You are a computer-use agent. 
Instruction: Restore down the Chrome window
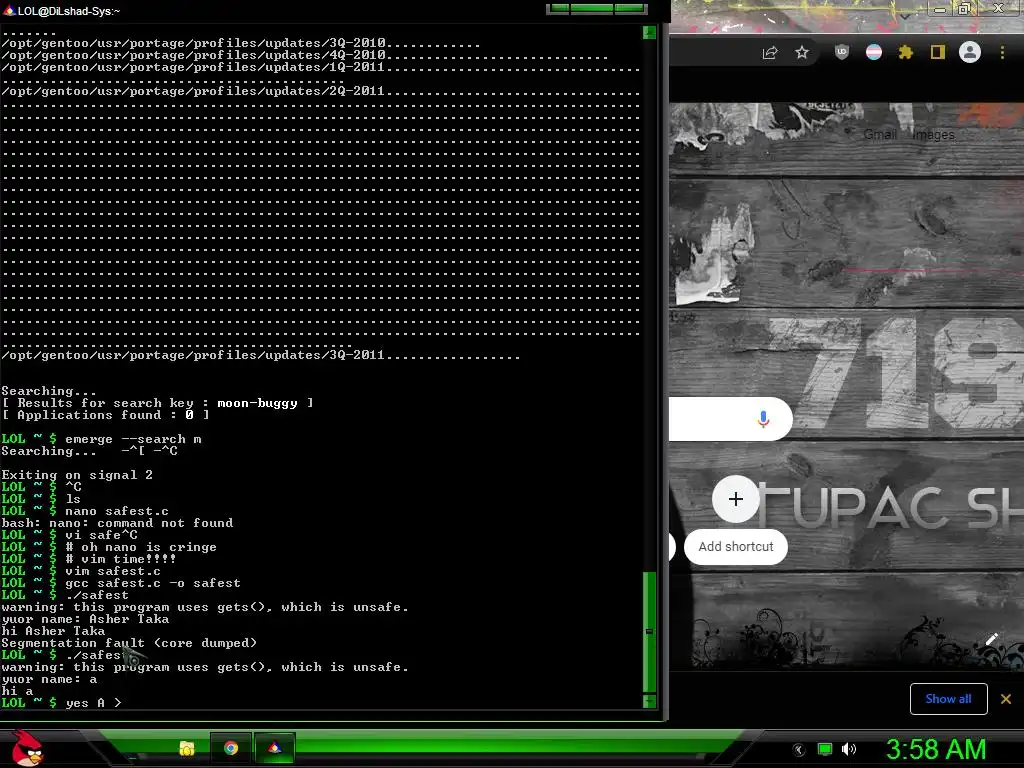[964, 8]
